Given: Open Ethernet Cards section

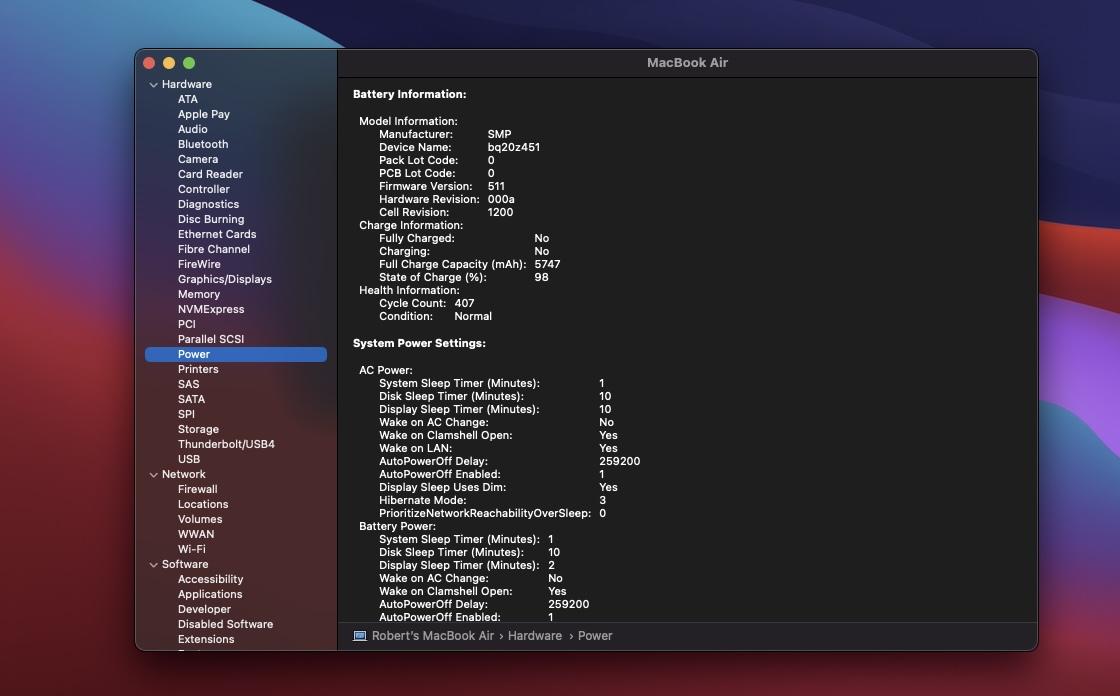Looking at the screenshot, I should pyautogui.click(x=216, y=234).
